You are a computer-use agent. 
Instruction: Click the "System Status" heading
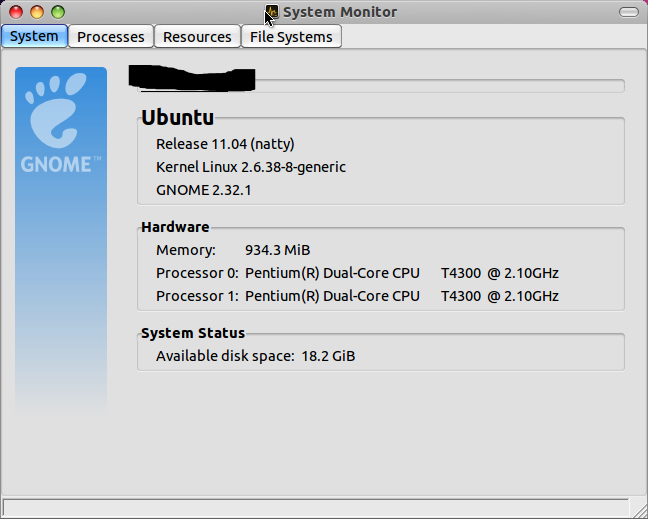coord(193,333)
